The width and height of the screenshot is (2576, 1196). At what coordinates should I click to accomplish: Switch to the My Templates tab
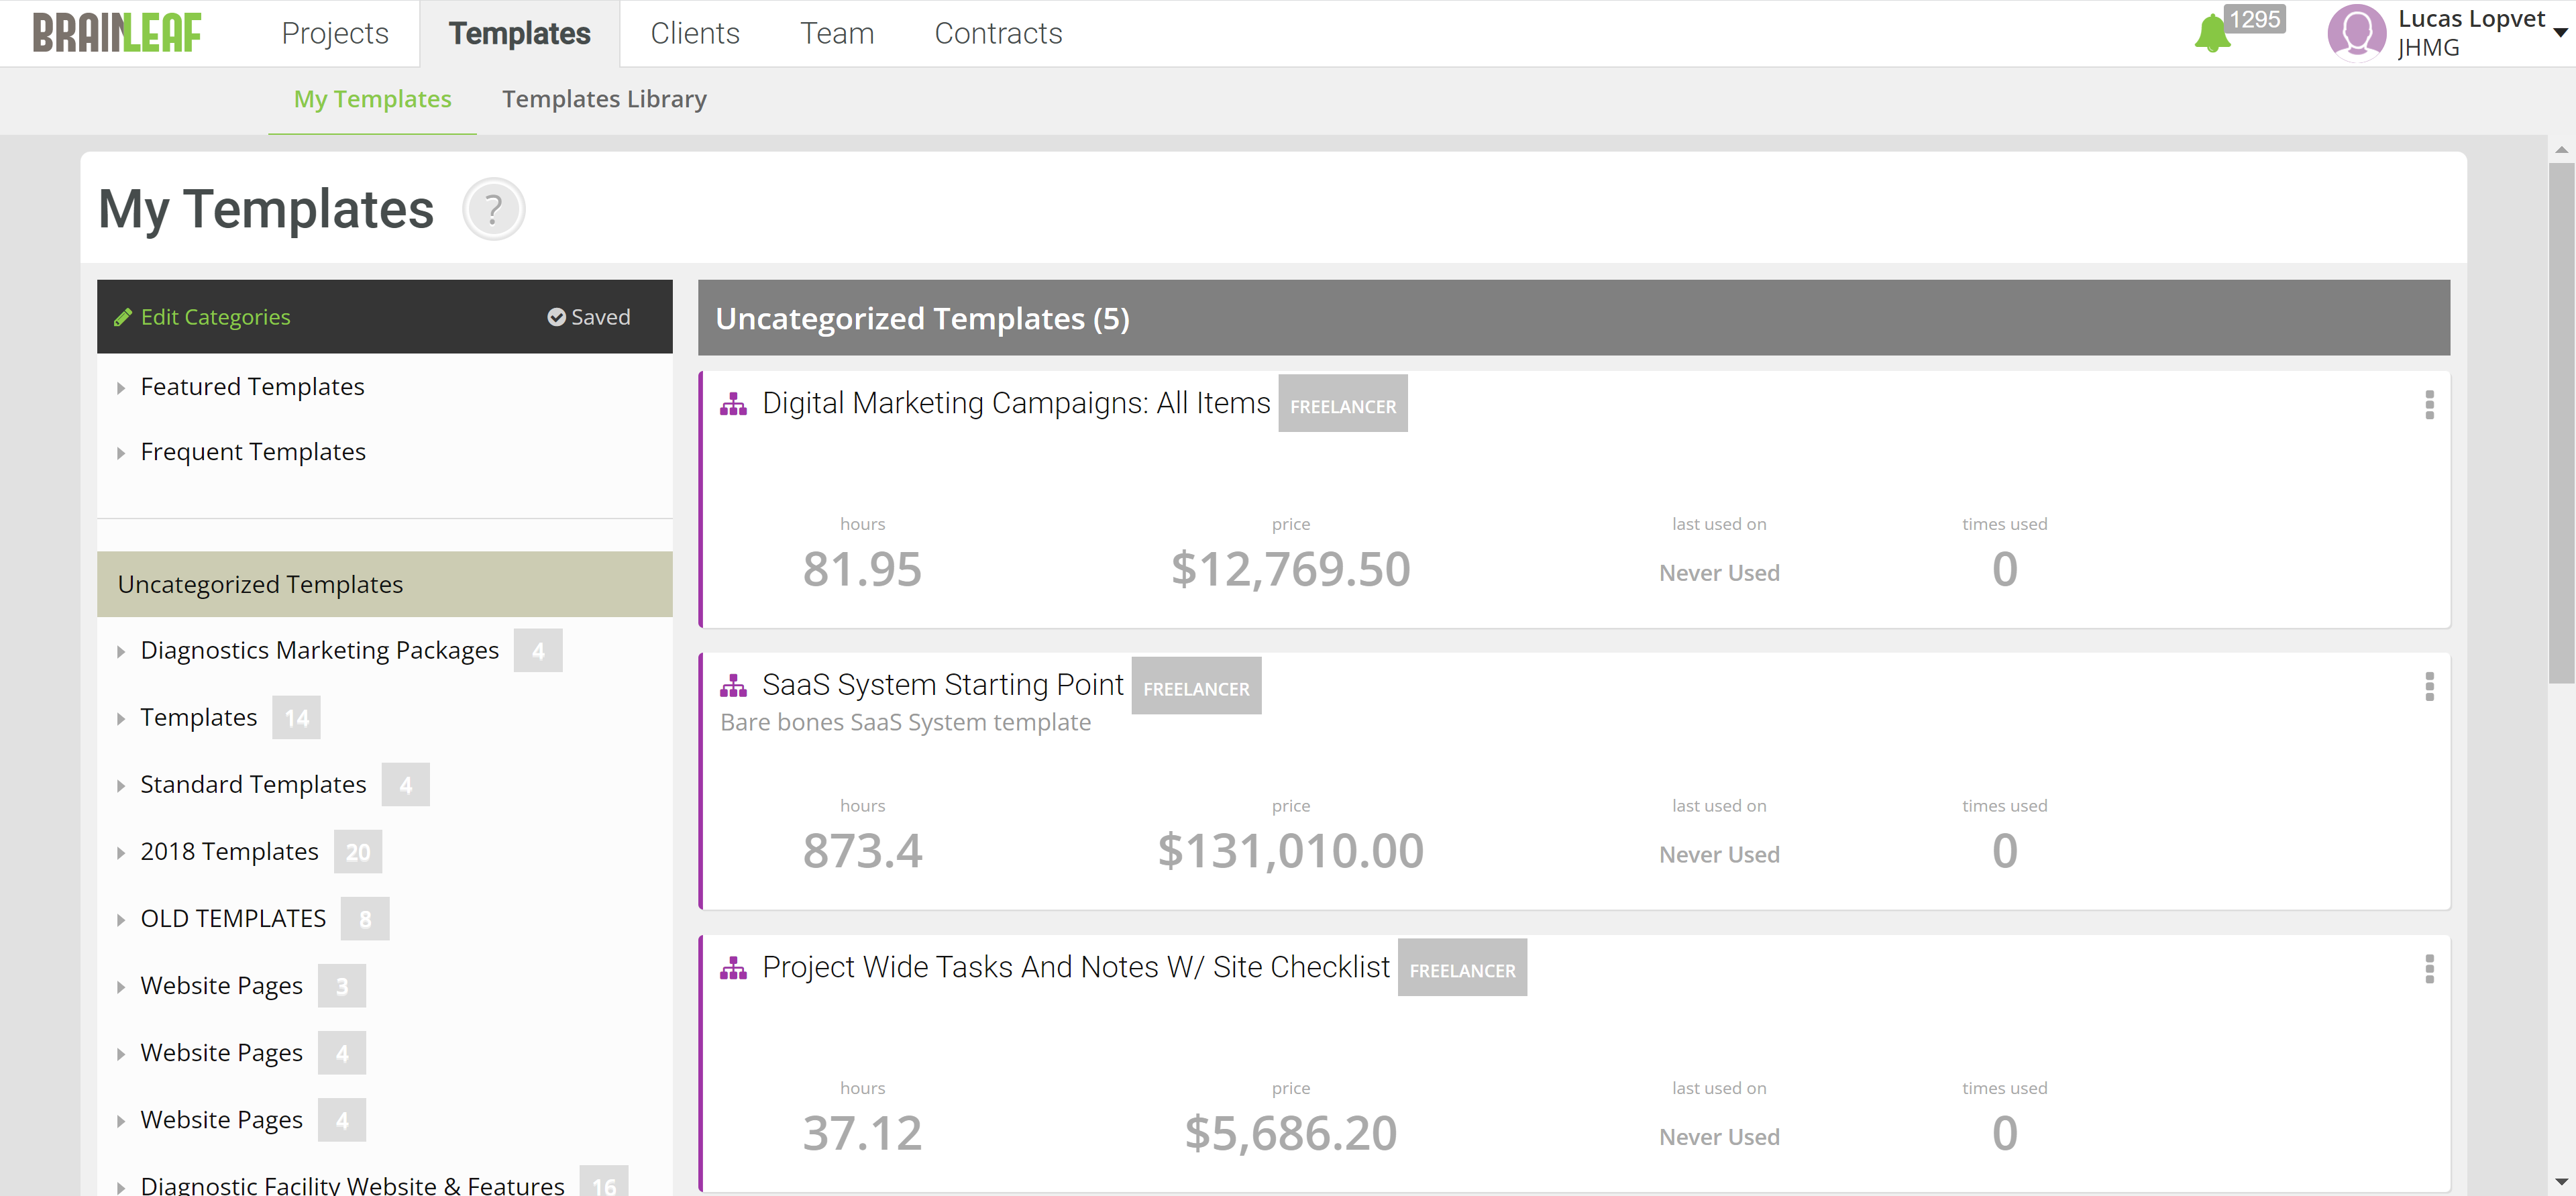[x=372, y=99]
